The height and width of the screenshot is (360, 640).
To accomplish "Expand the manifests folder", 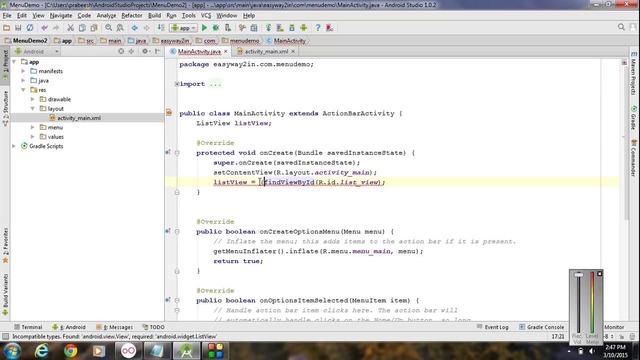I will 23,71.
